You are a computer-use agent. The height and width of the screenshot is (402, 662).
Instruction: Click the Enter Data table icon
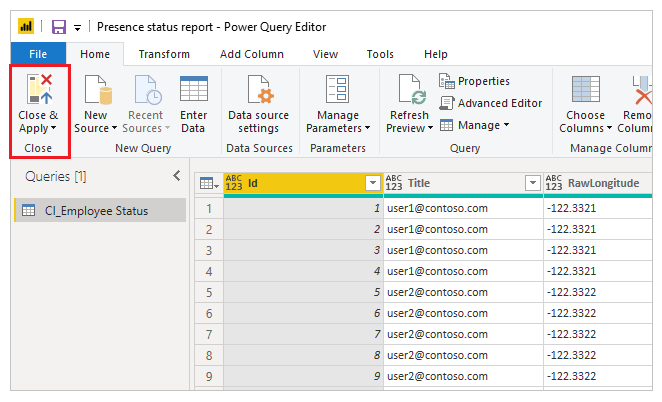point(193,88)
